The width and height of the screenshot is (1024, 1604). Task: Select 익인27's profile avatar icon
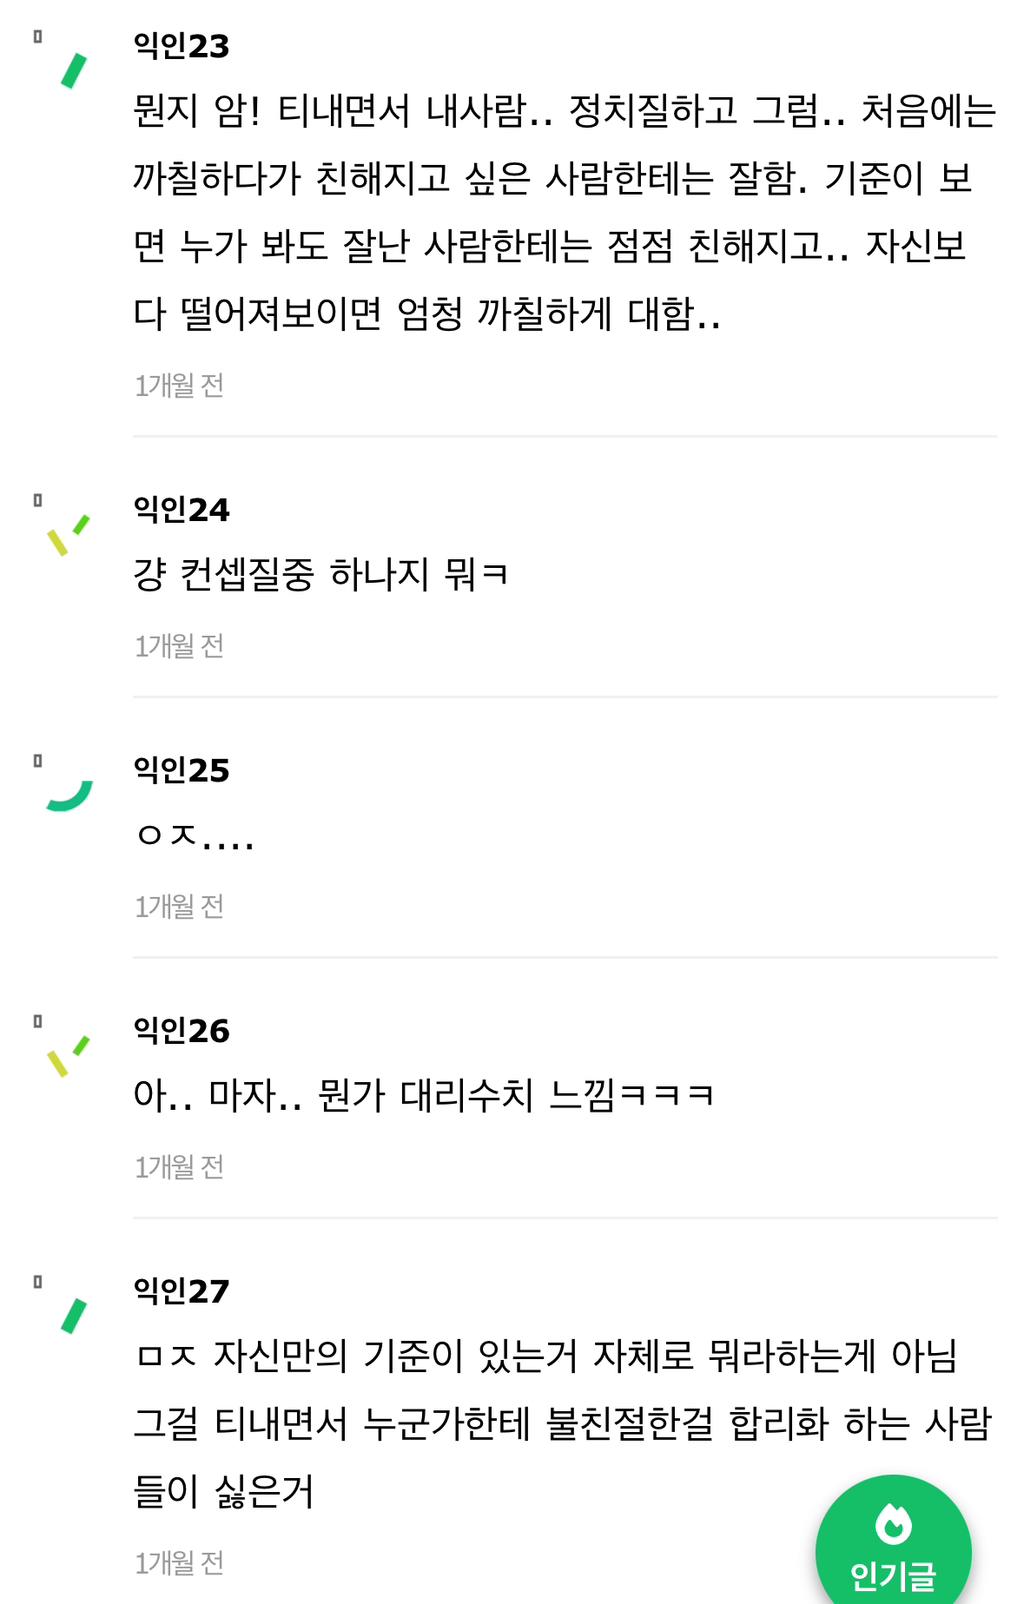point(73,1316)
